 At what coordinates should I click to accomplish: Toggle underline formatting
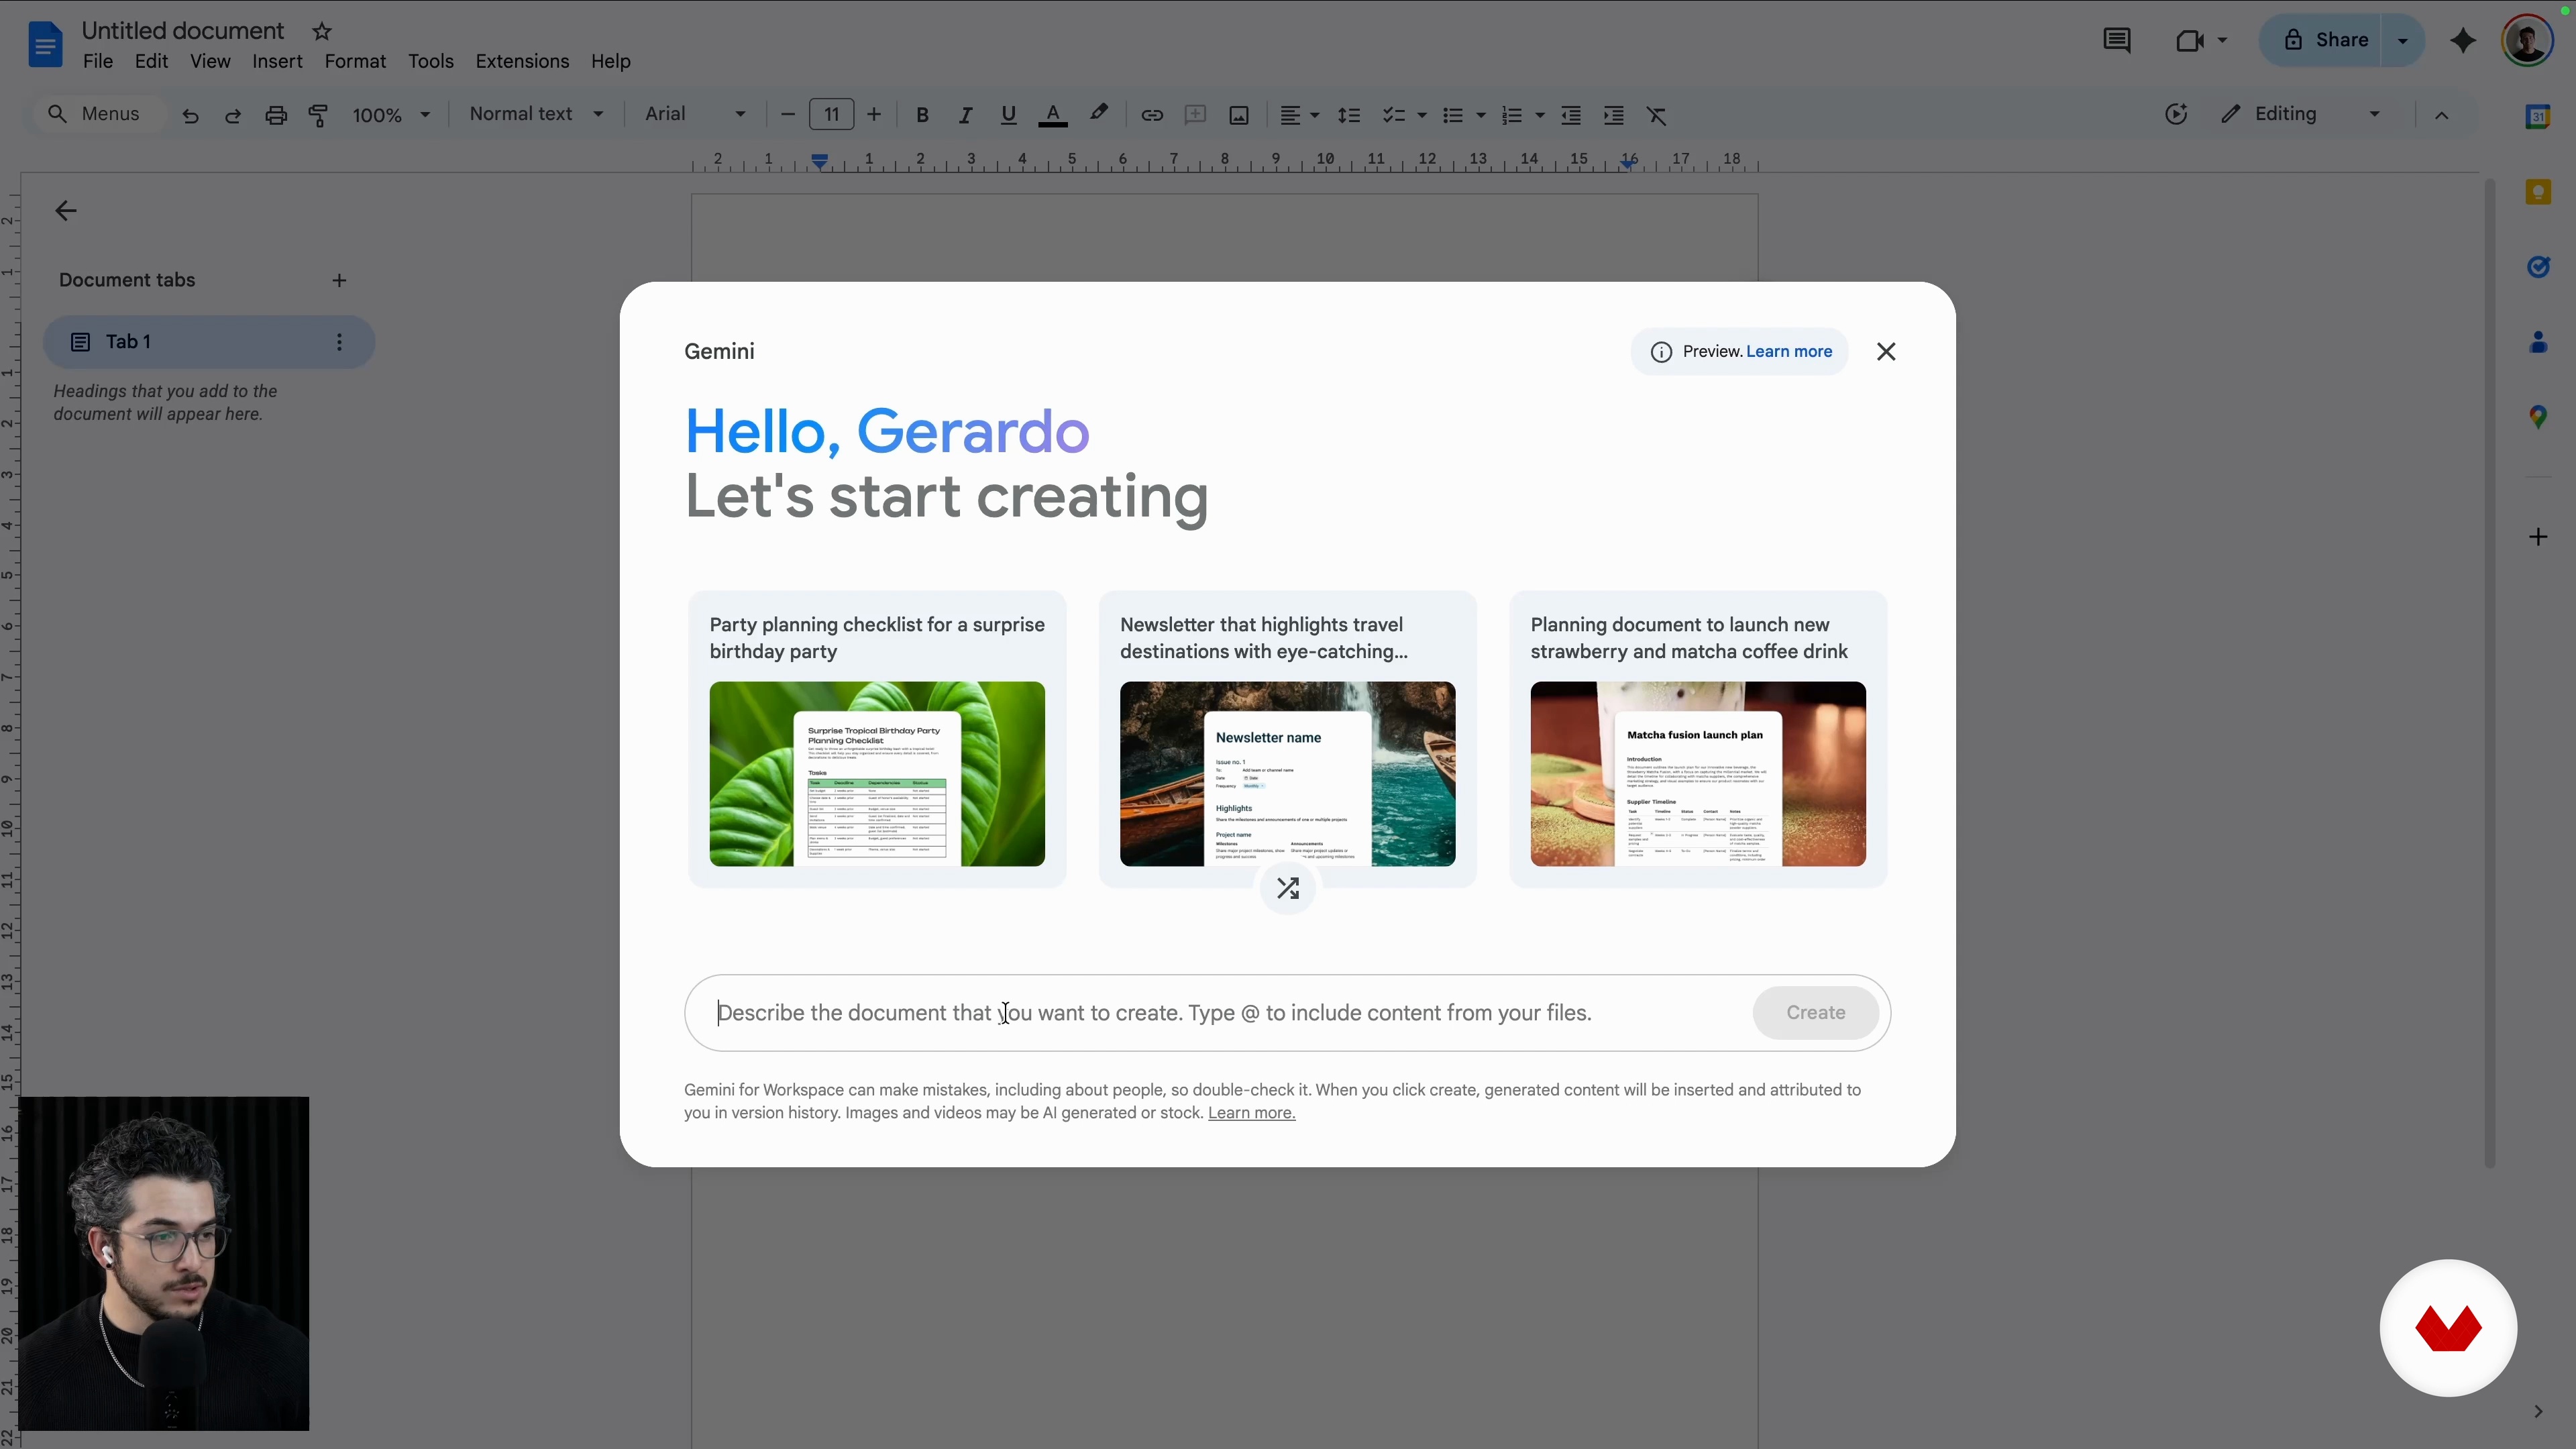tap(1008, 116)
